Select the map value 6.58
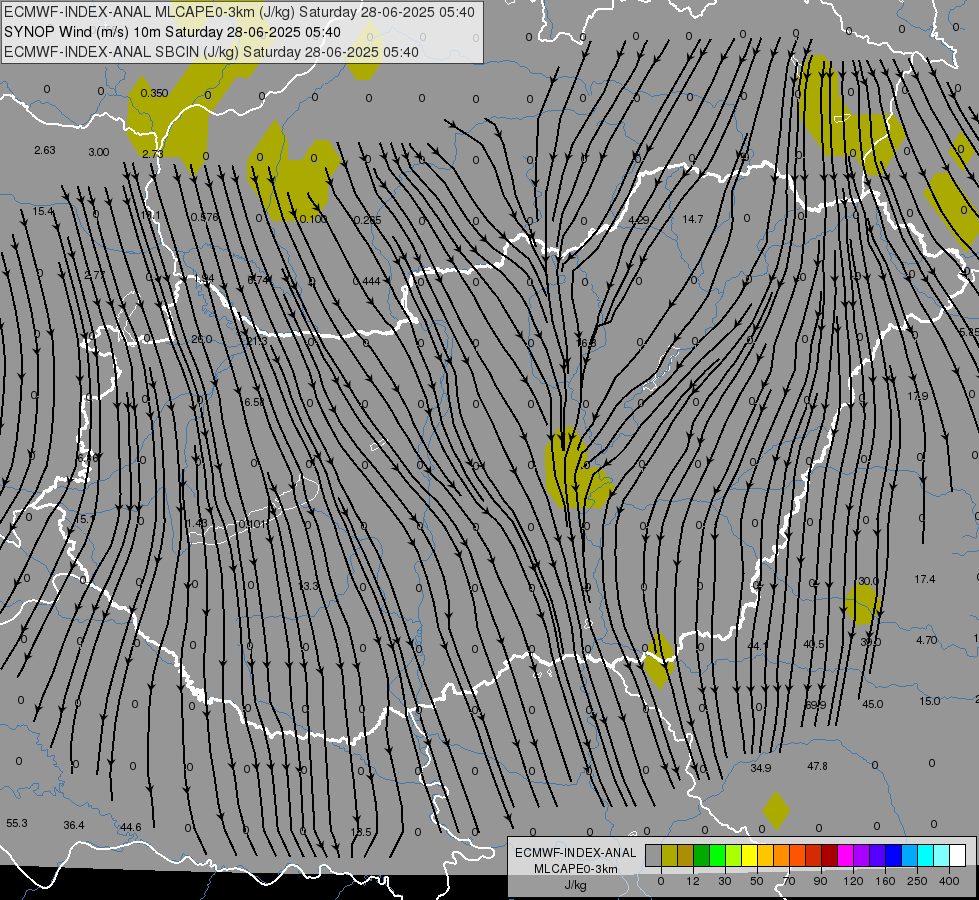 click(254, 402)
